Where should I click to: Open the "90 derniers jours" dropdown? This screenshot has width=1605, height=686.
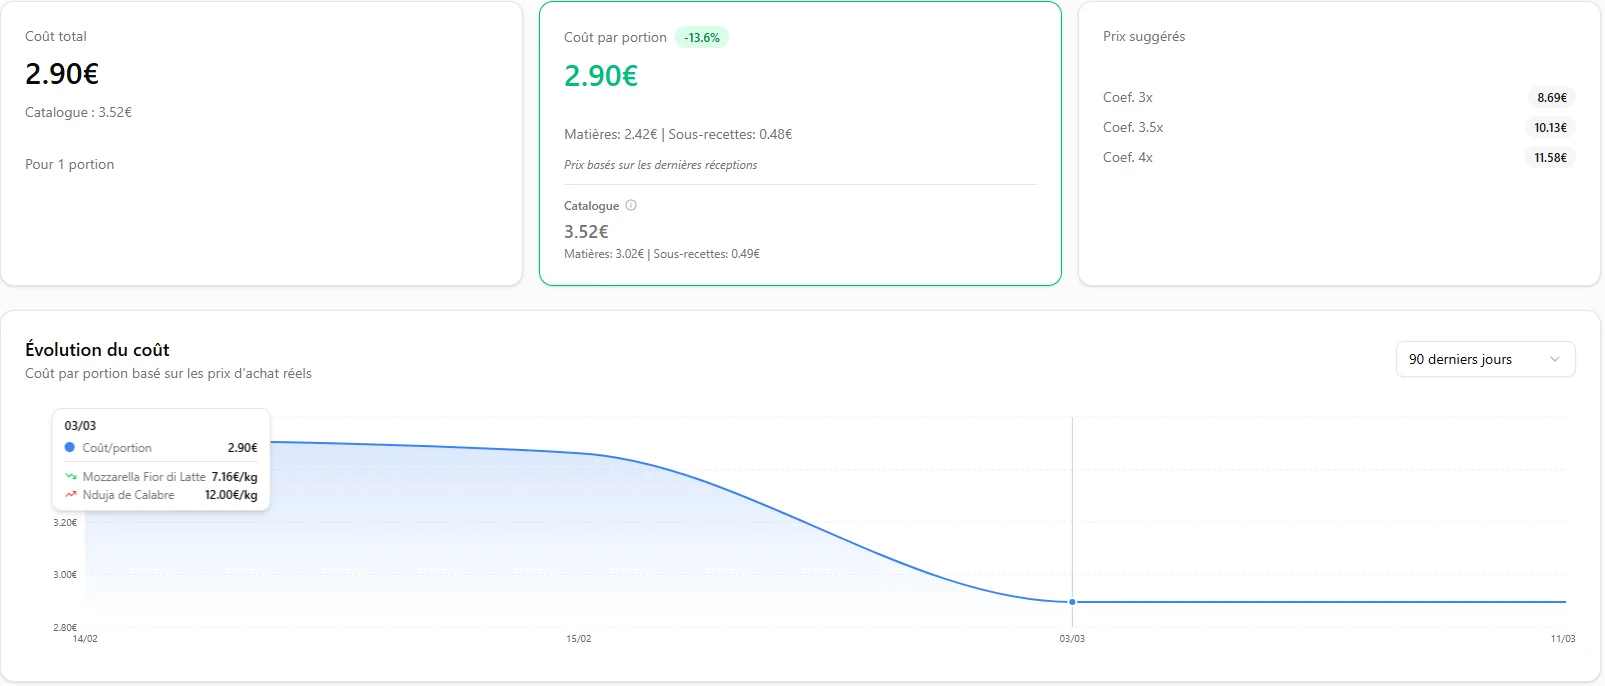pyautogui.click(x=1484, y=360)
